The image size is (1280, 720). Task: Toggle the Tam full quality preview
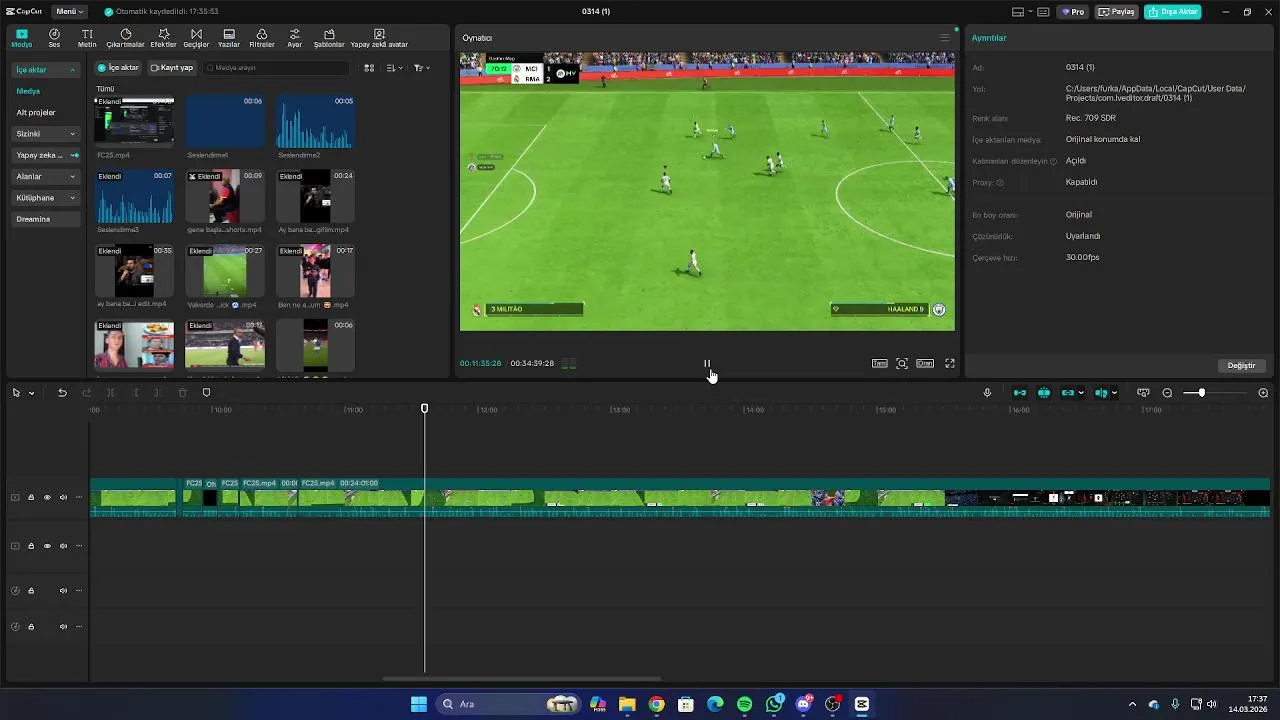(x=880, y=364)
